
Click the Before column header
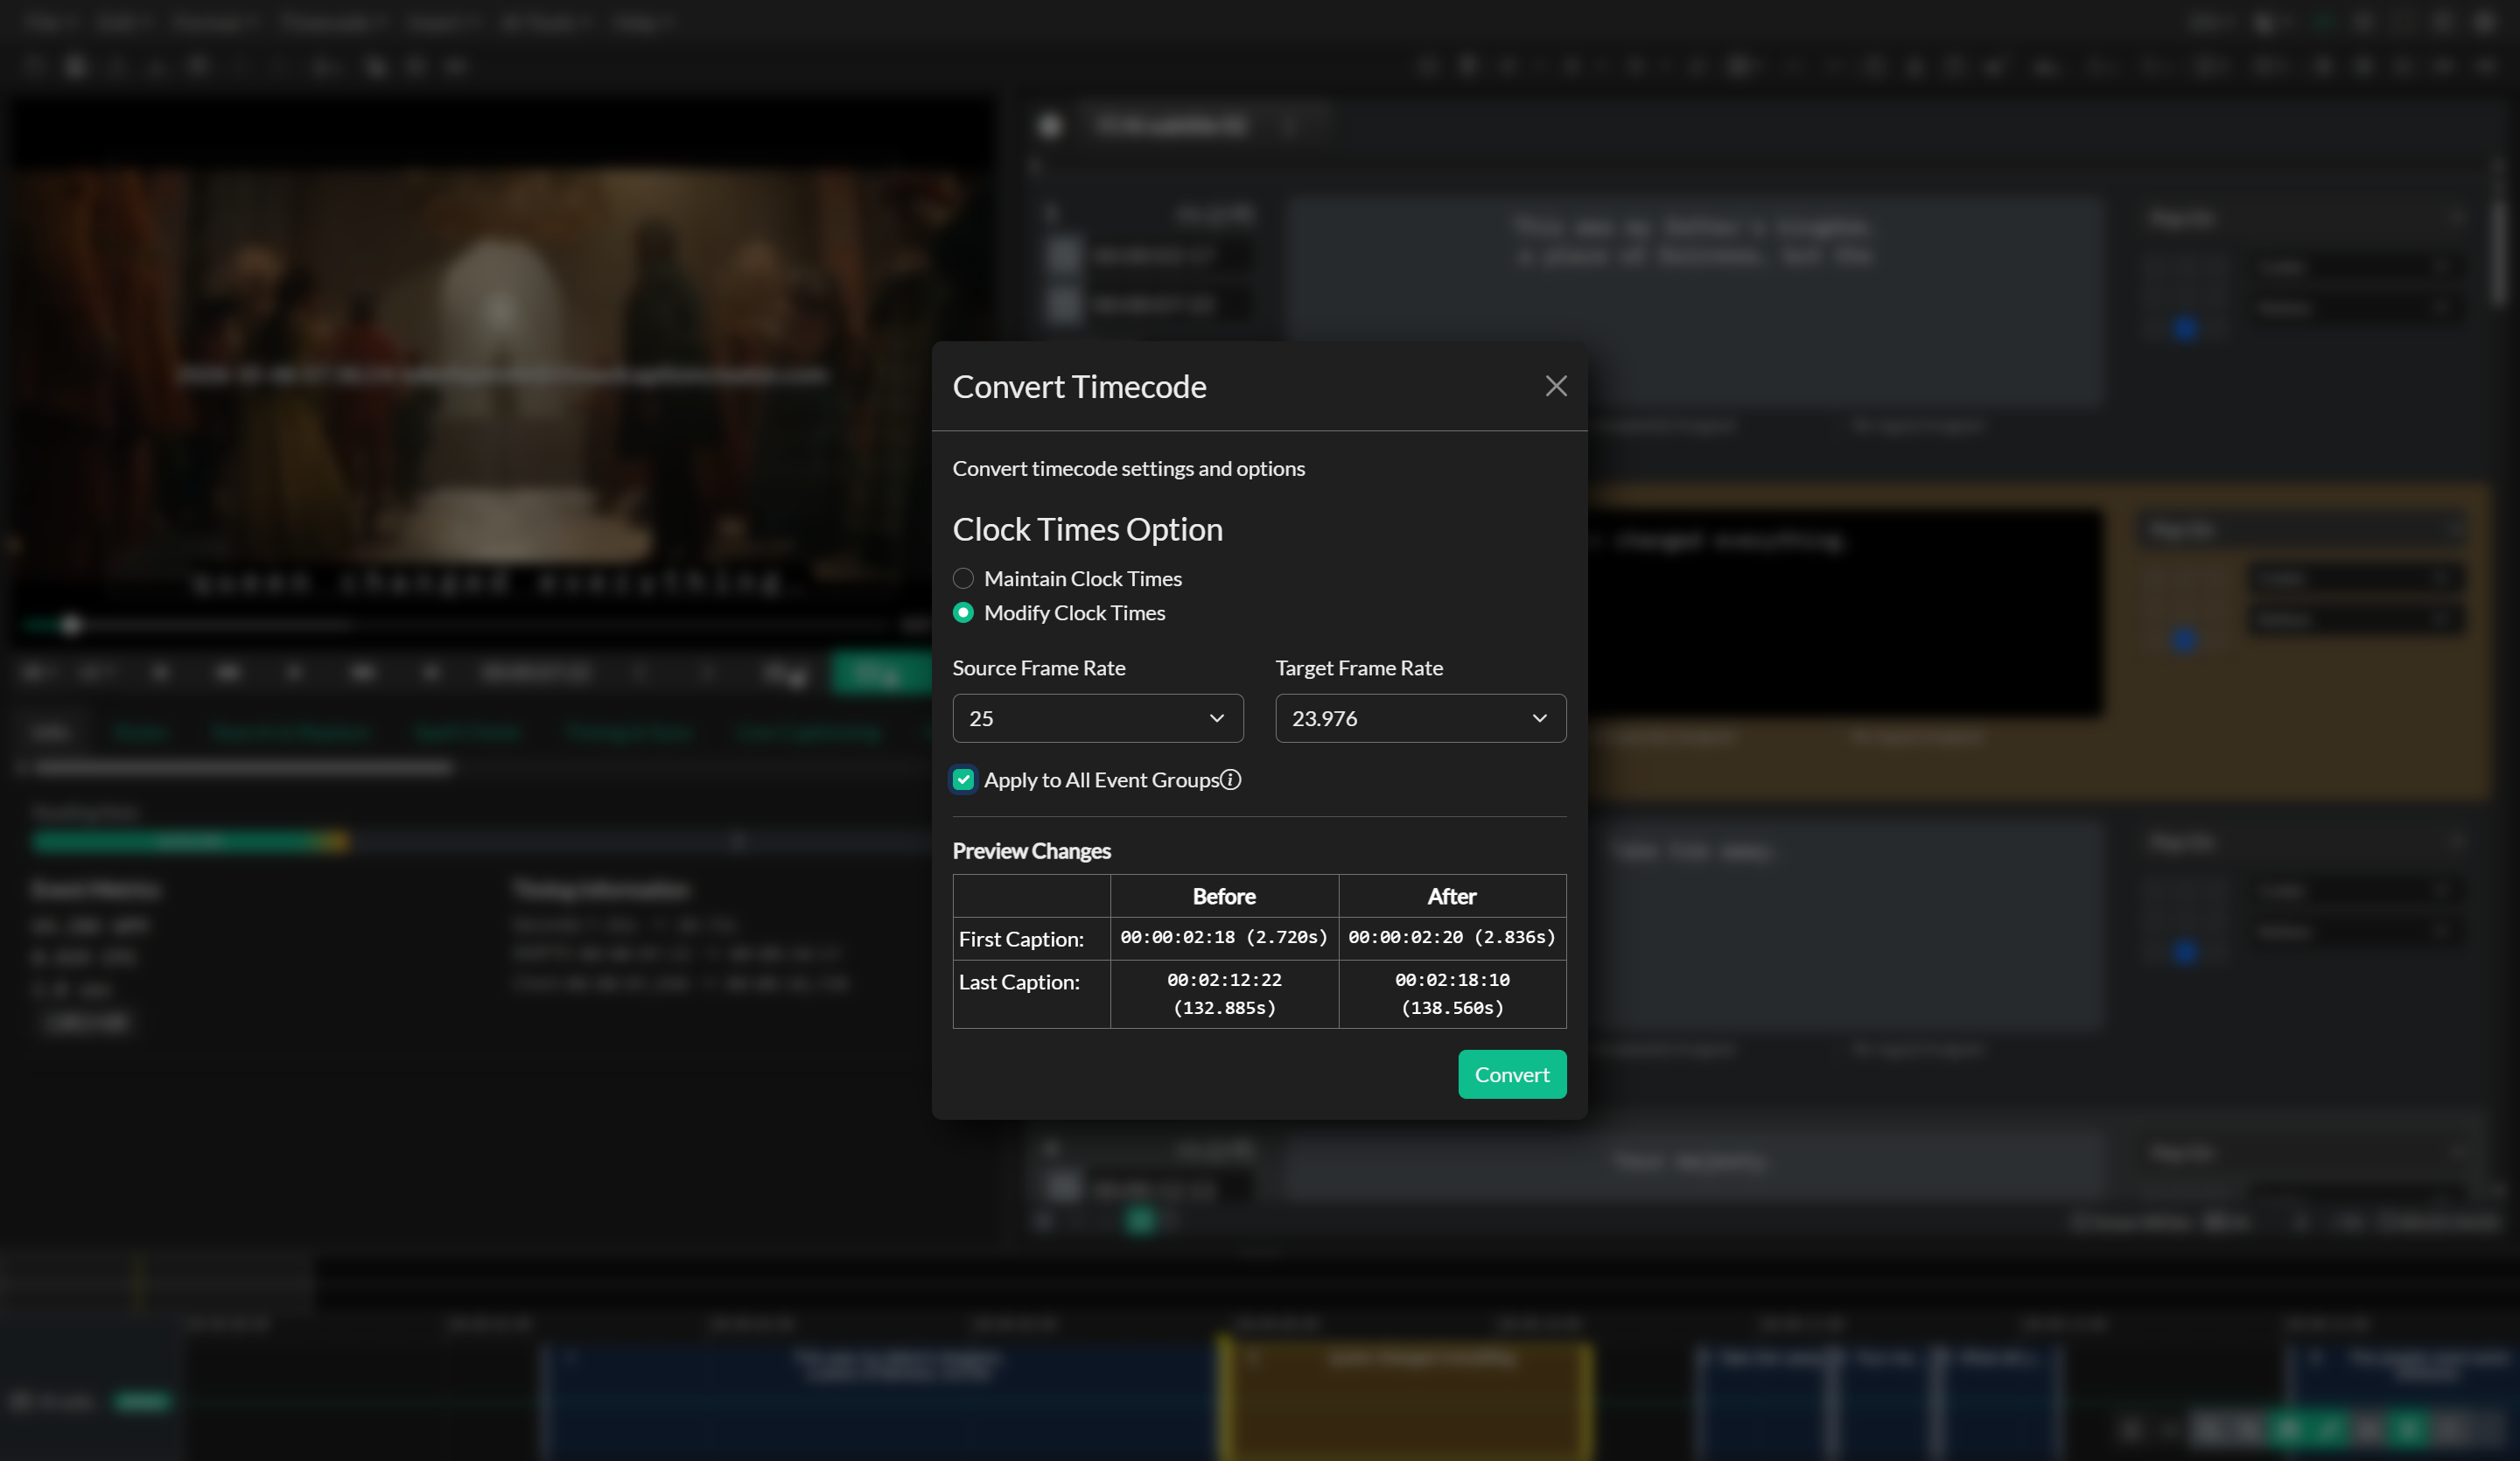pyautogui.click(x=1224, y=896)
